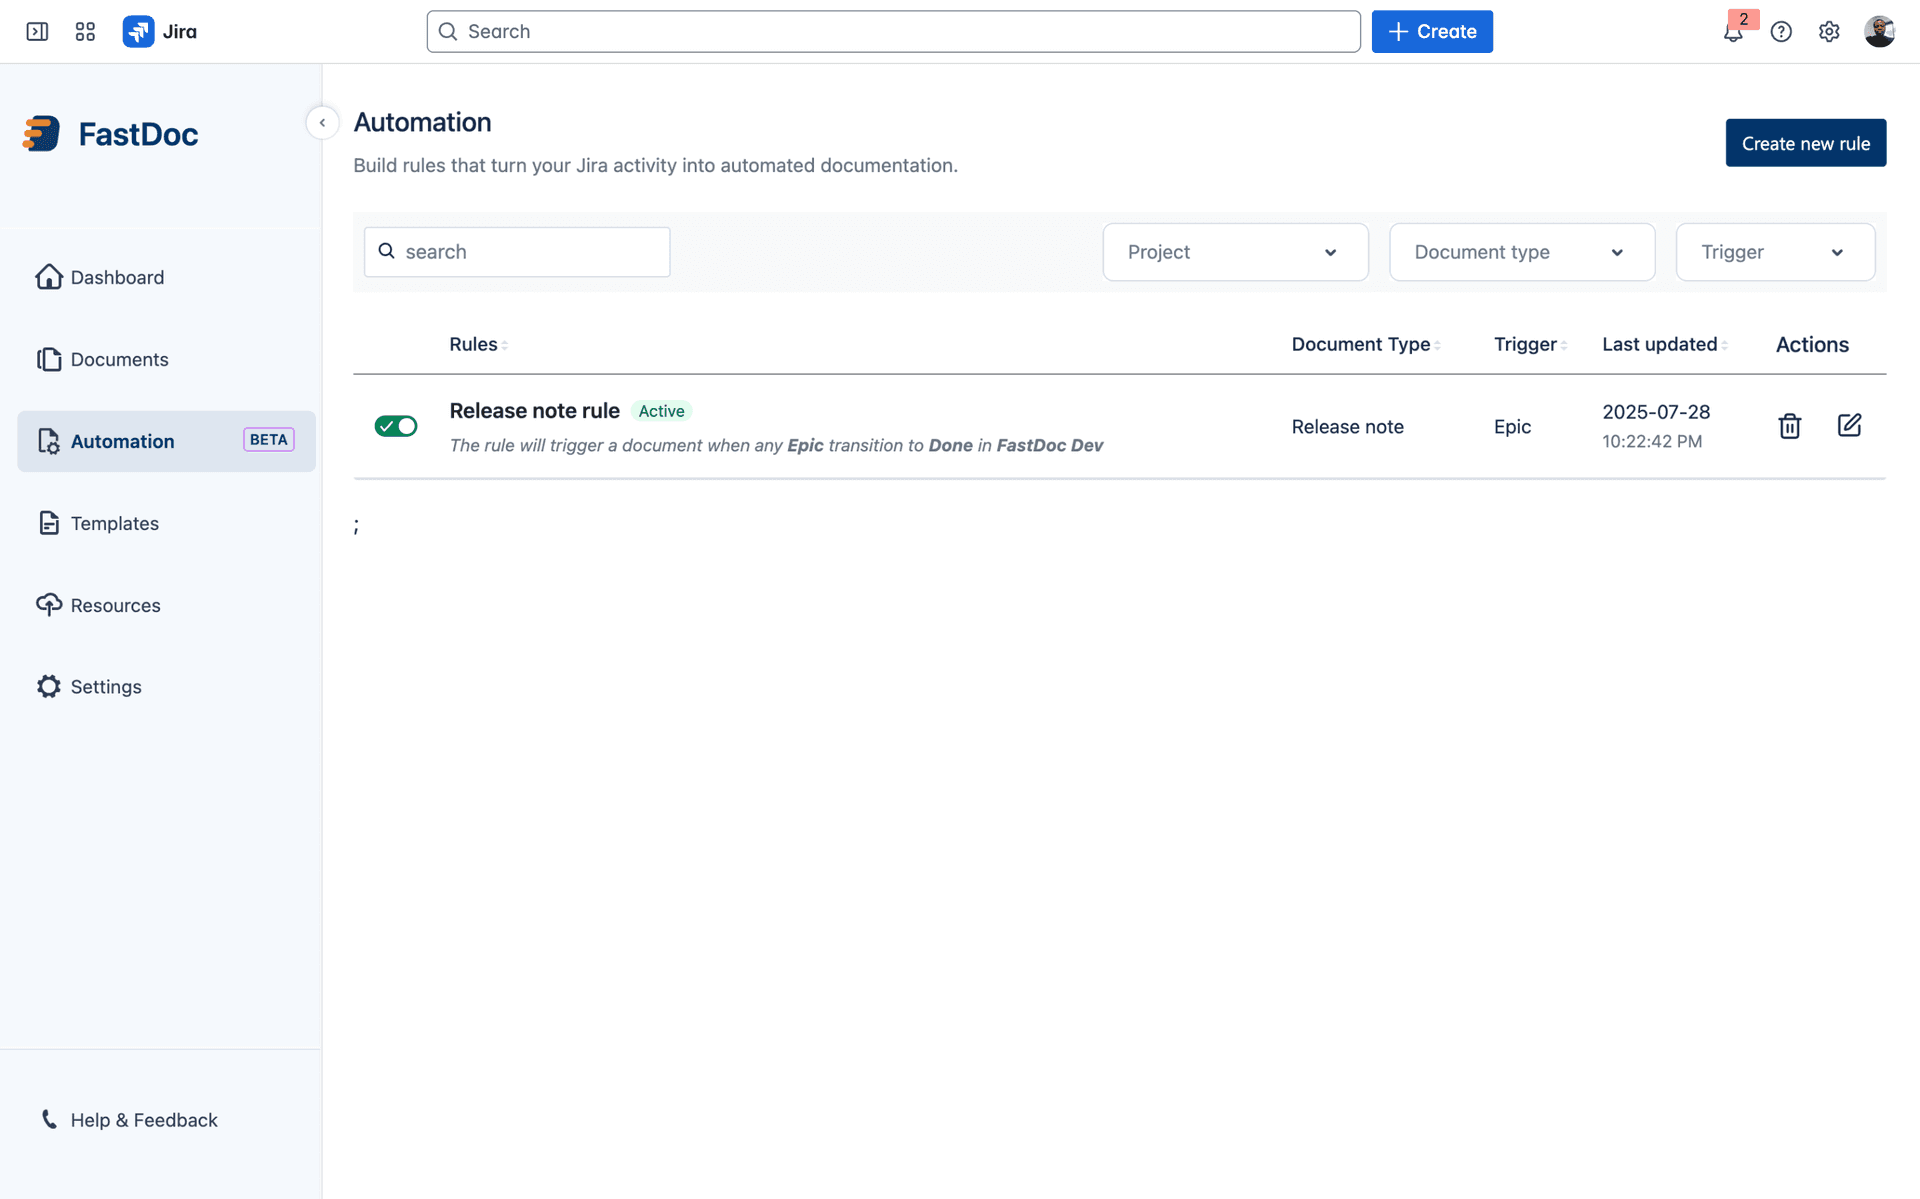Click the Create new rule button
This screenshot has width=1920, height=1199.
click(1805, 142)
